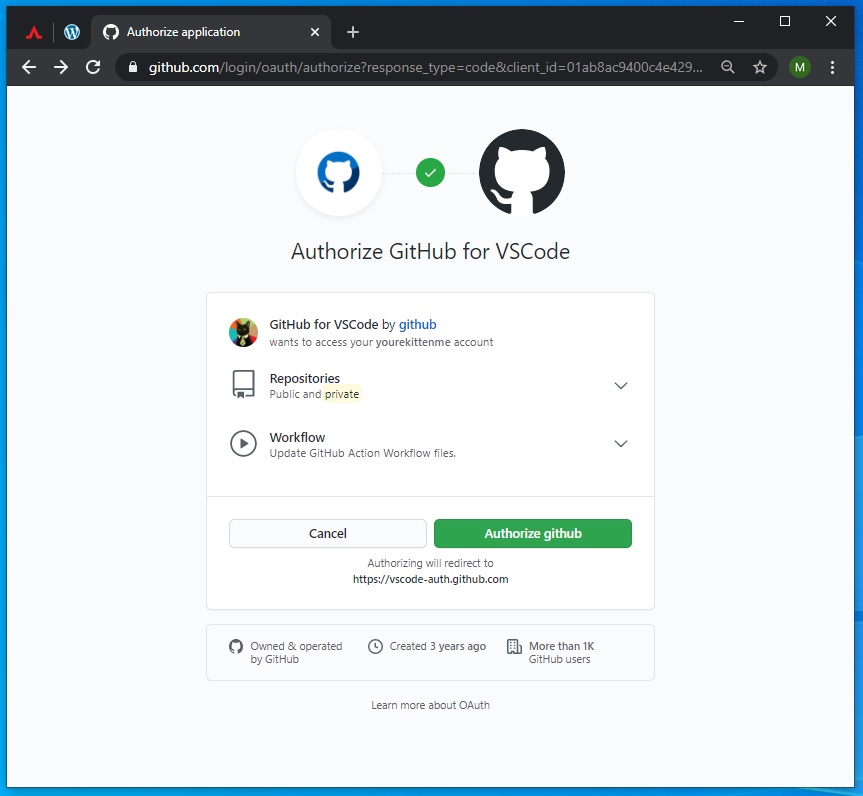Reload the page with refresh icon
The image size is (863, 796).
coord(93,67)
